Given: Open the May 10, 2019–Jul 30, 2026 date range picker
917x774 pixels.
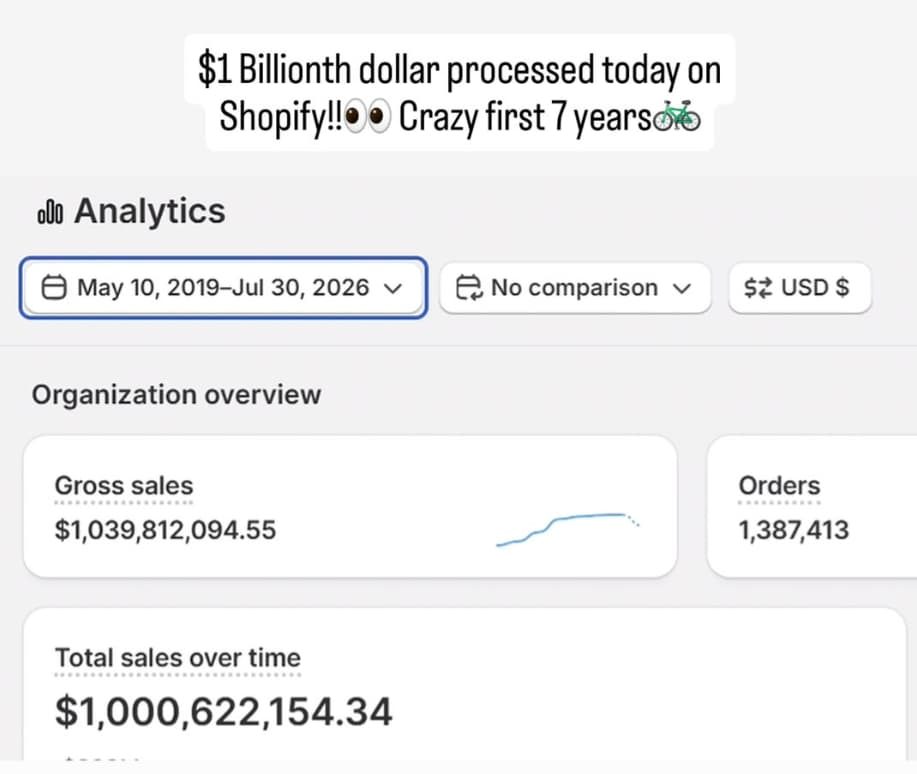Looking at the screenshot, I should coord(223,288).
